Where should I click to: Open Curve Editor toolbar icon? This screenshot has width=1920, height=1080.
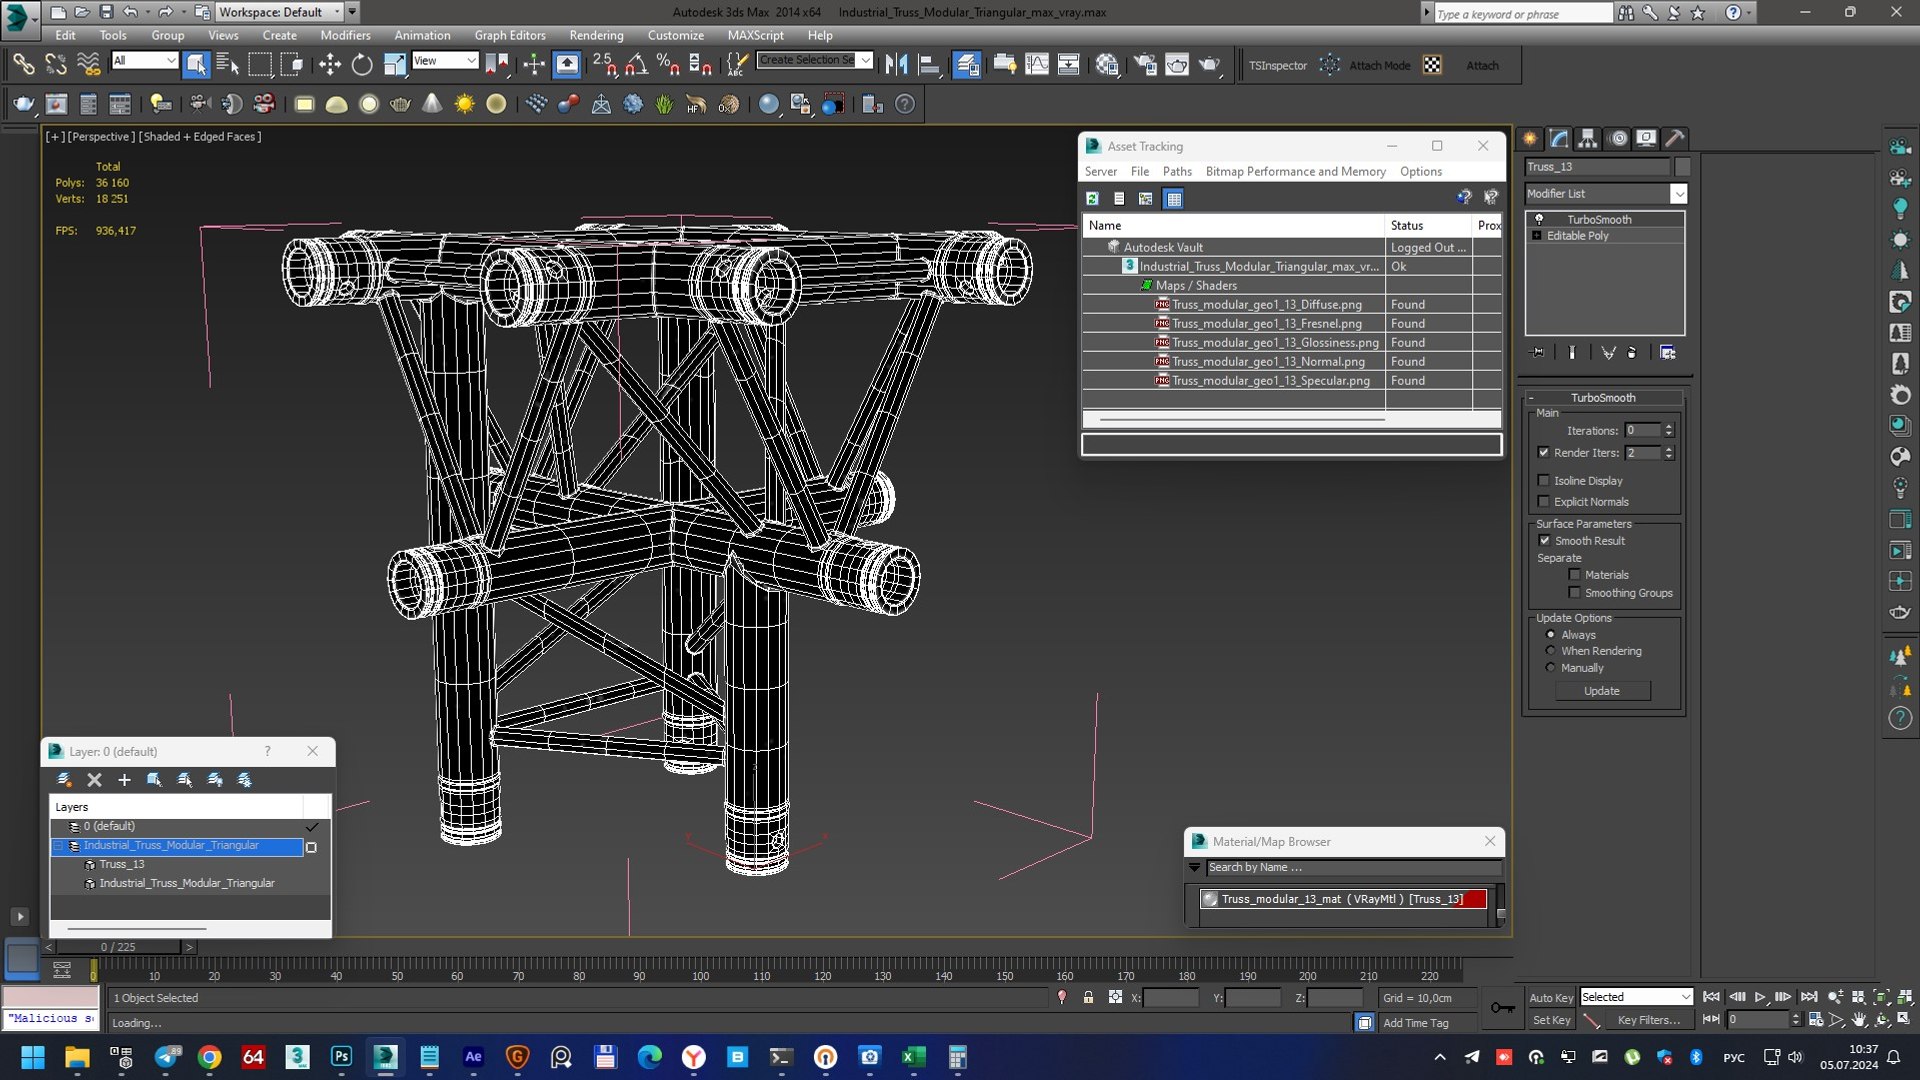click(x=1037, y=65)
